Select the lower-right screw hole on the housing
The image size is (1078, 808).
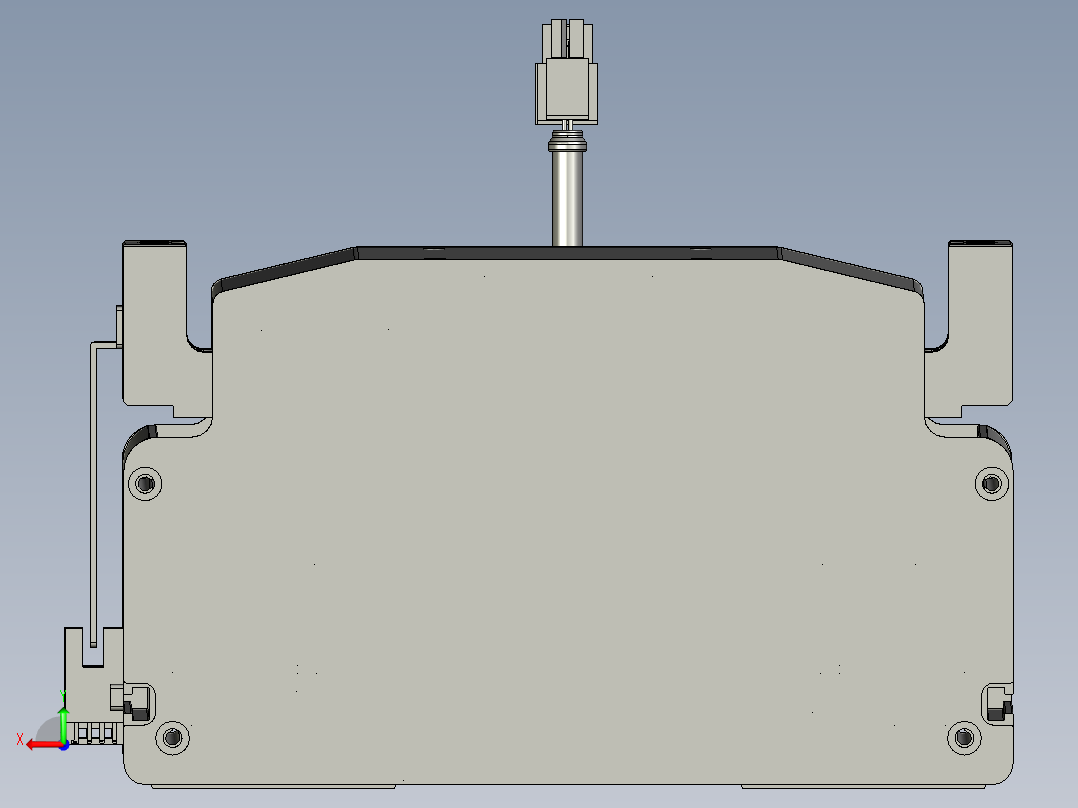pyautogui.click(x=964, y=738)
